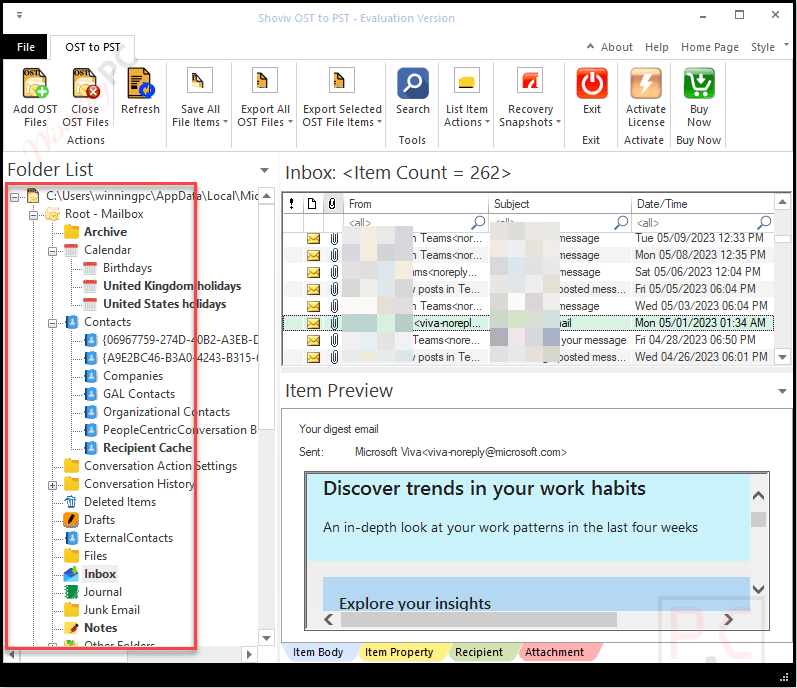Switch to the OST to PST tab
Image resolution: width=797 pixels, height=688 pixels.
[x=93, y=47]
